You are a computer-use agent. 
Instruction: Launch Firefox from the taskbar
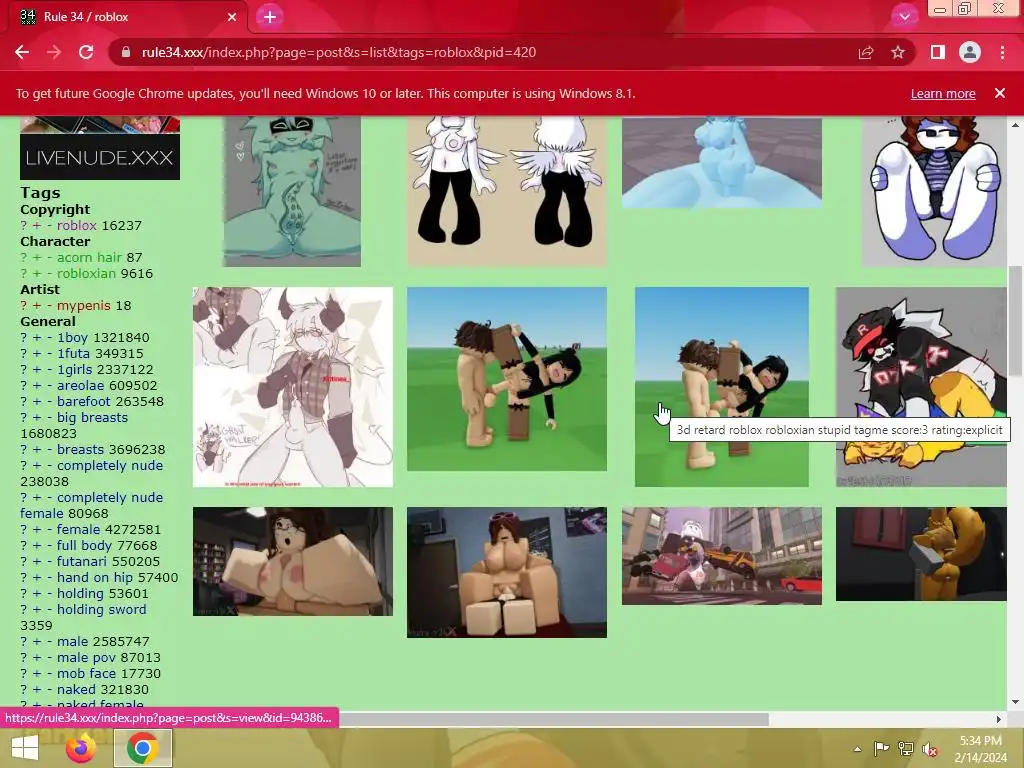tap(81, 748)
